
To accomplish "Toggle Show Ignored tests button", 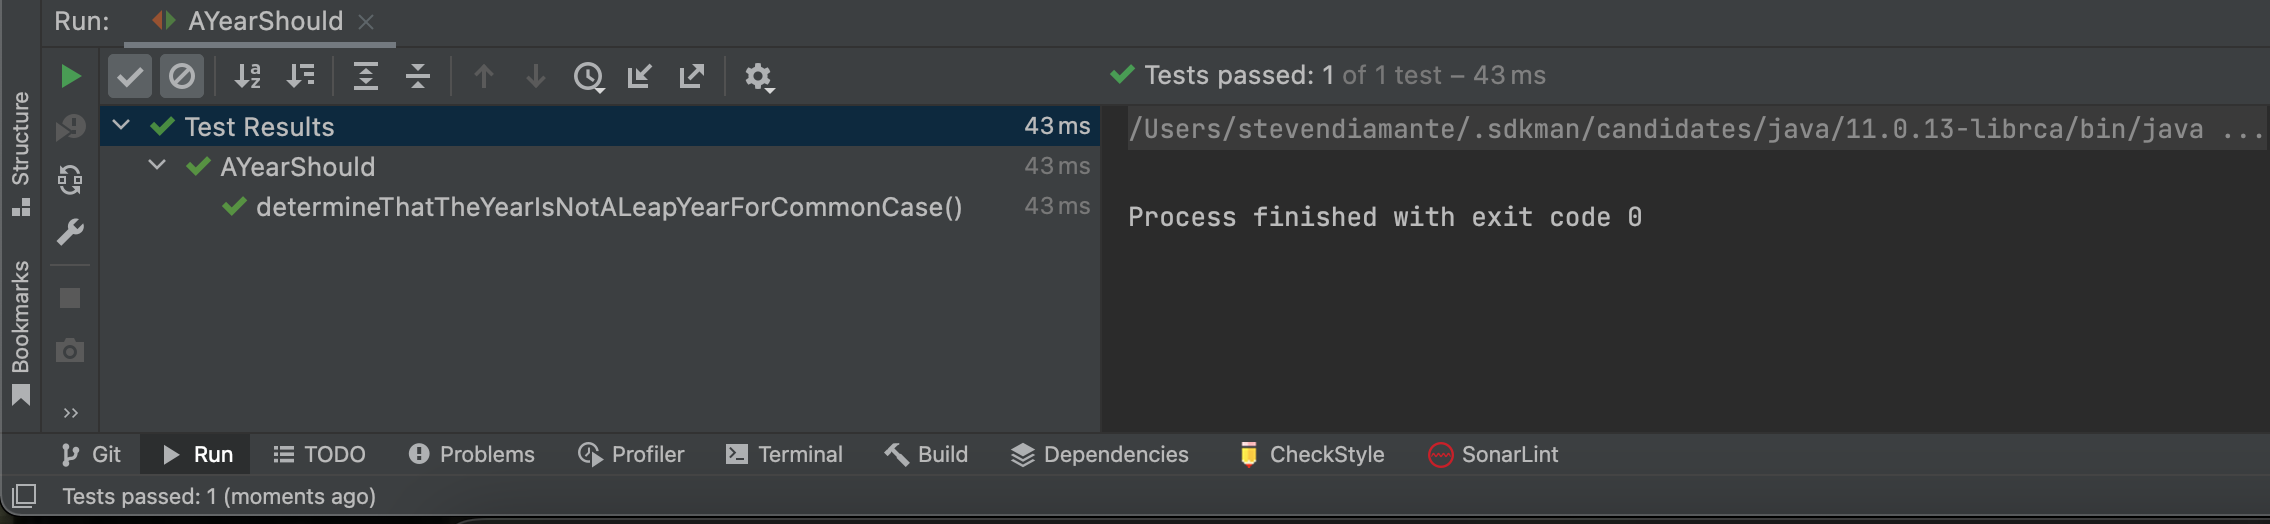I will (182, 76).
